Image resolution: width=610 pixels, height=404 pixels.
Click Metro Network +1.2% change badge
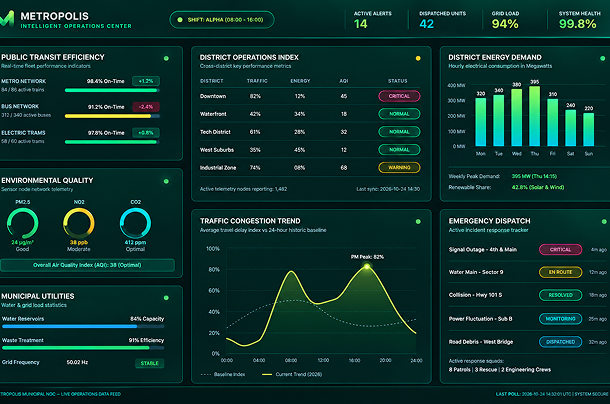(146, 81)
